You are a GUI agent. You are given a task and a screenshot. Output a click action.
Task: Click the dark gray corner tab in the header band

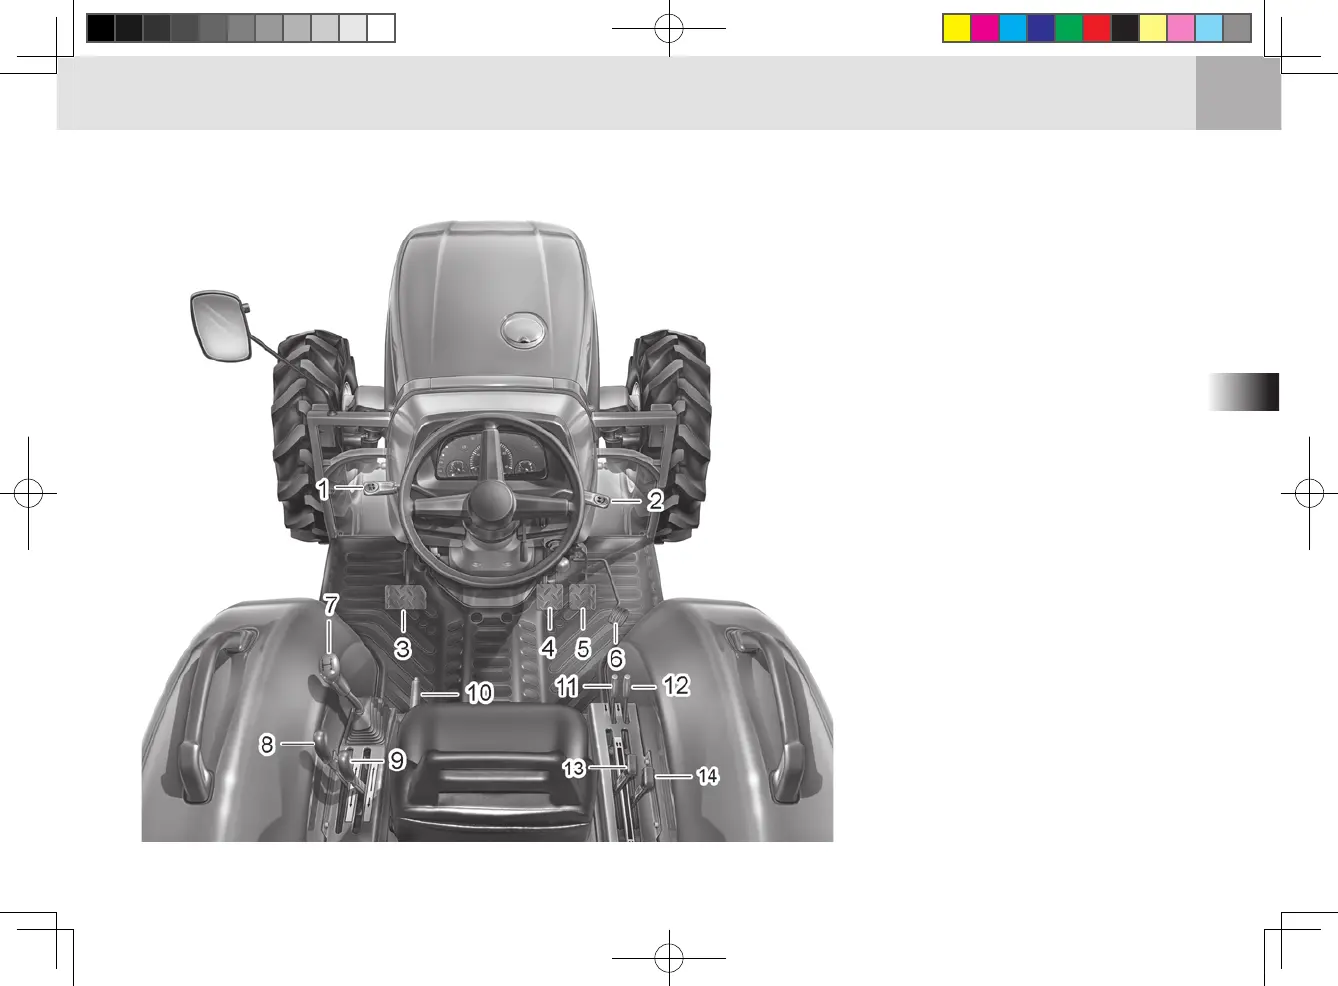click(1238, 93)
